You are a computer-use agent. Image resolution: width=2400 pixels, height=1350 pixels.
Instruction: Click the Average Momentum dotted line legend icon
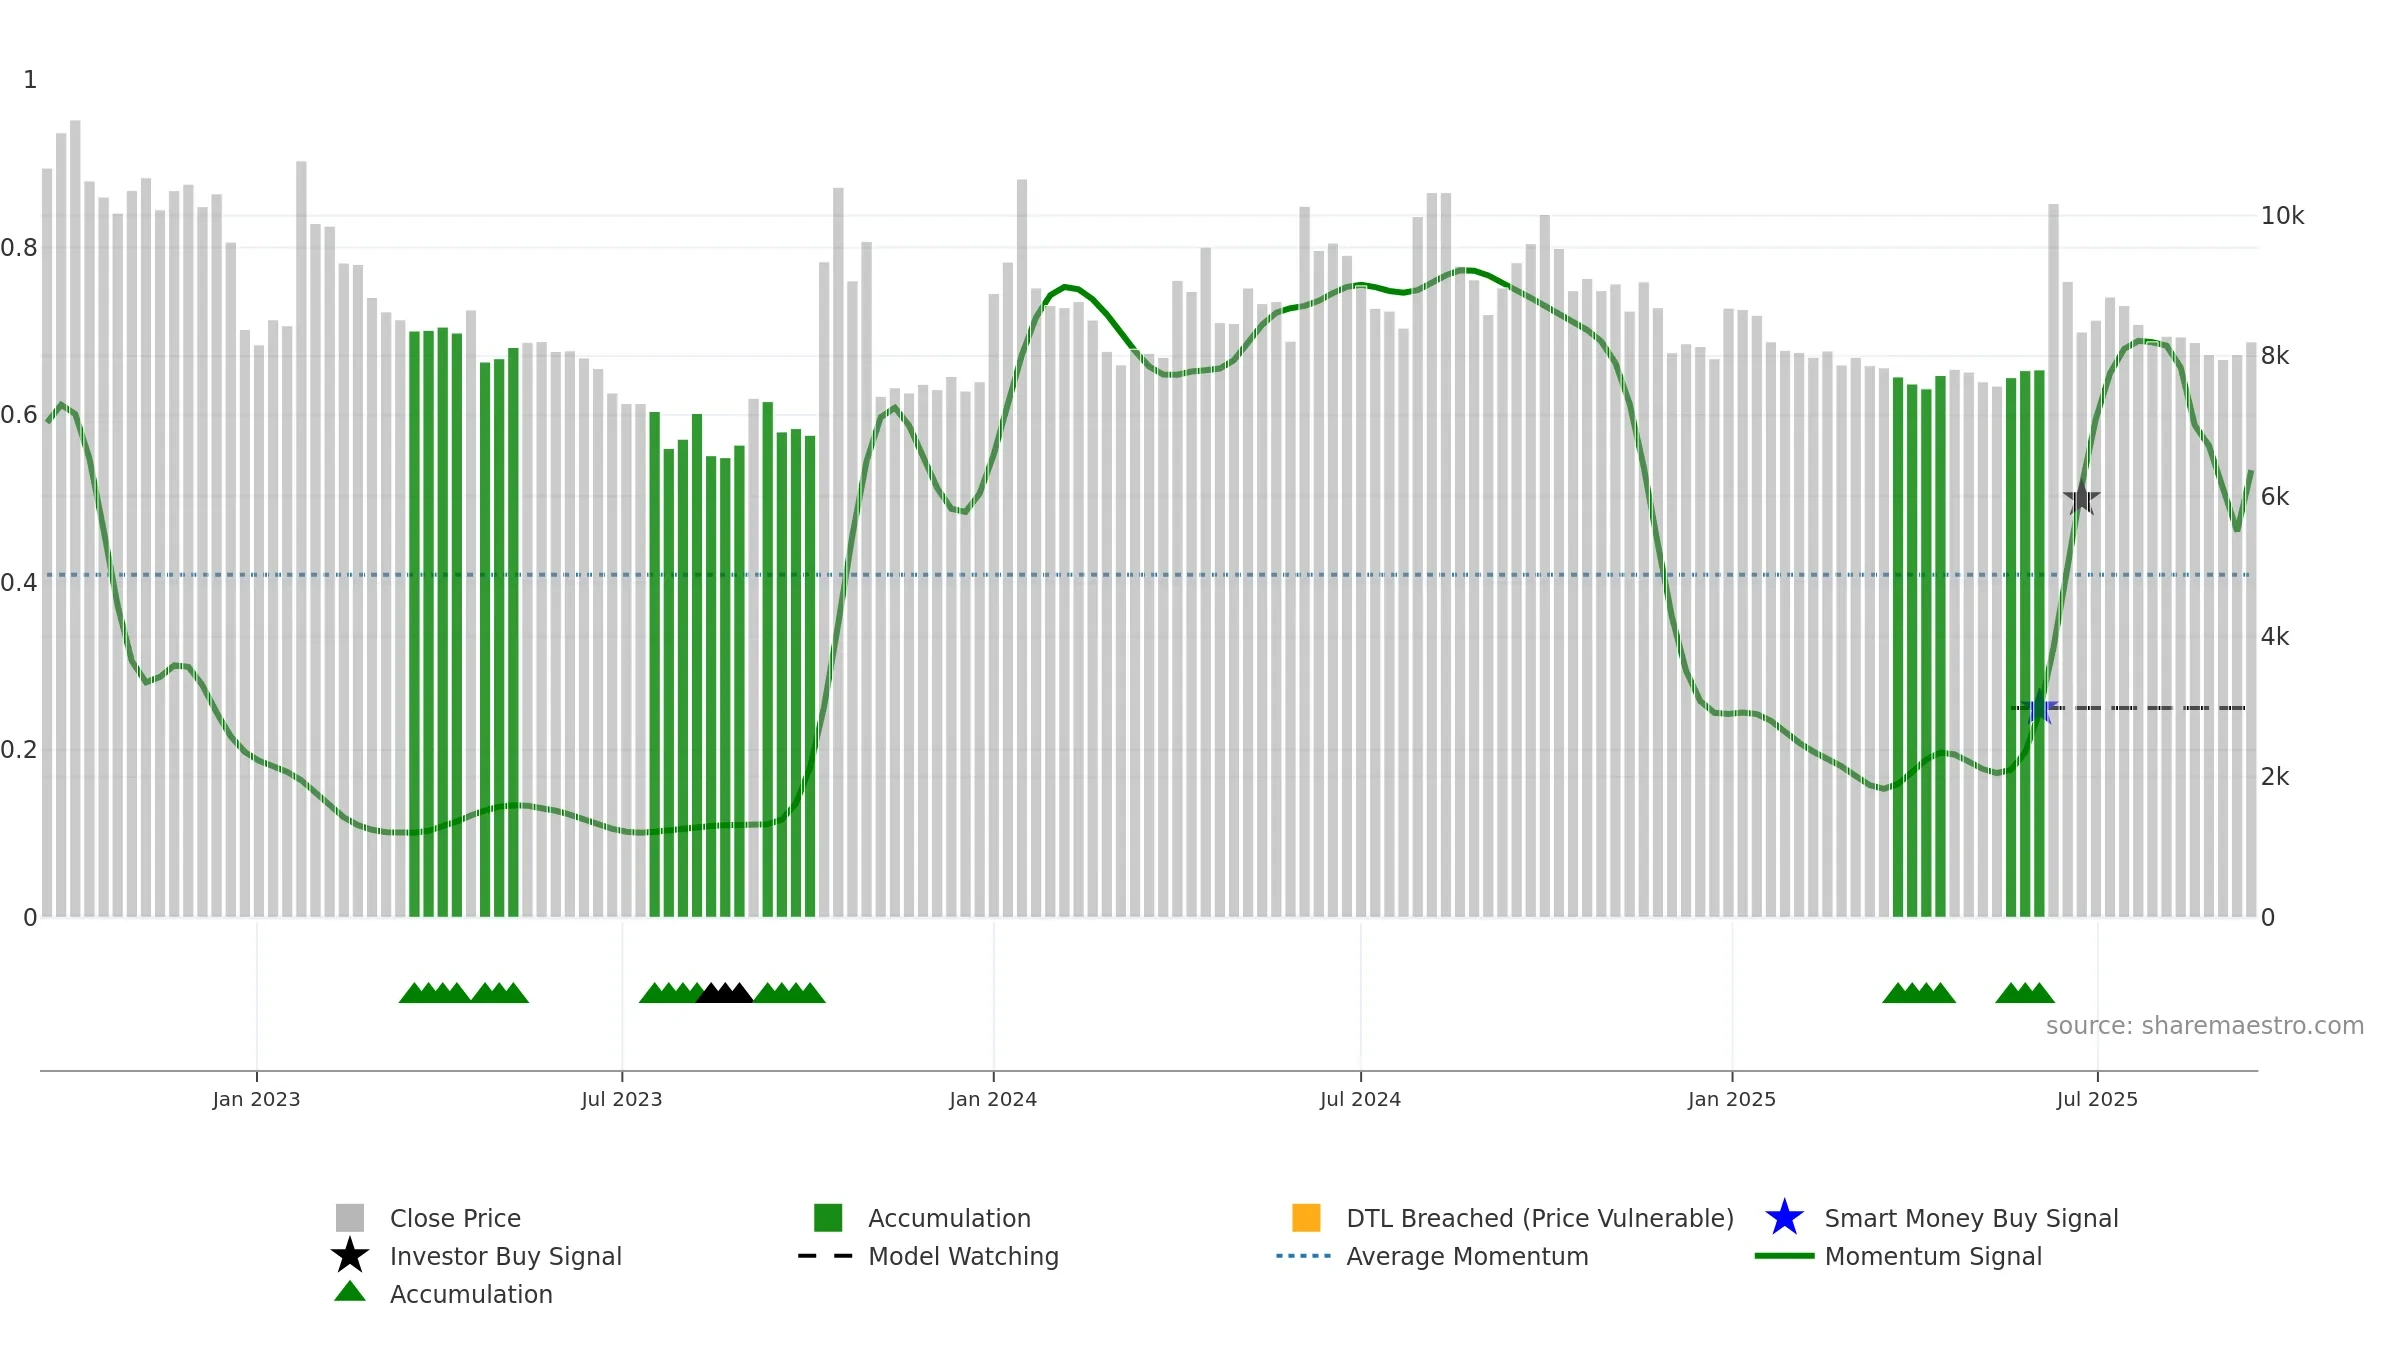(1304, 1256)
